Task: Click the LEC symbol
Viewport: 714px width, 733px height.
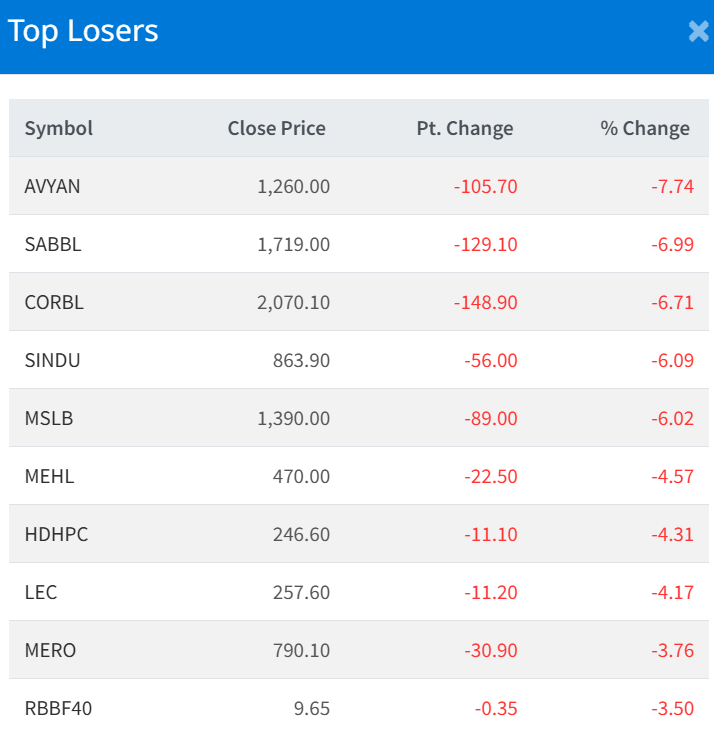Action: (x=41, y=592)
